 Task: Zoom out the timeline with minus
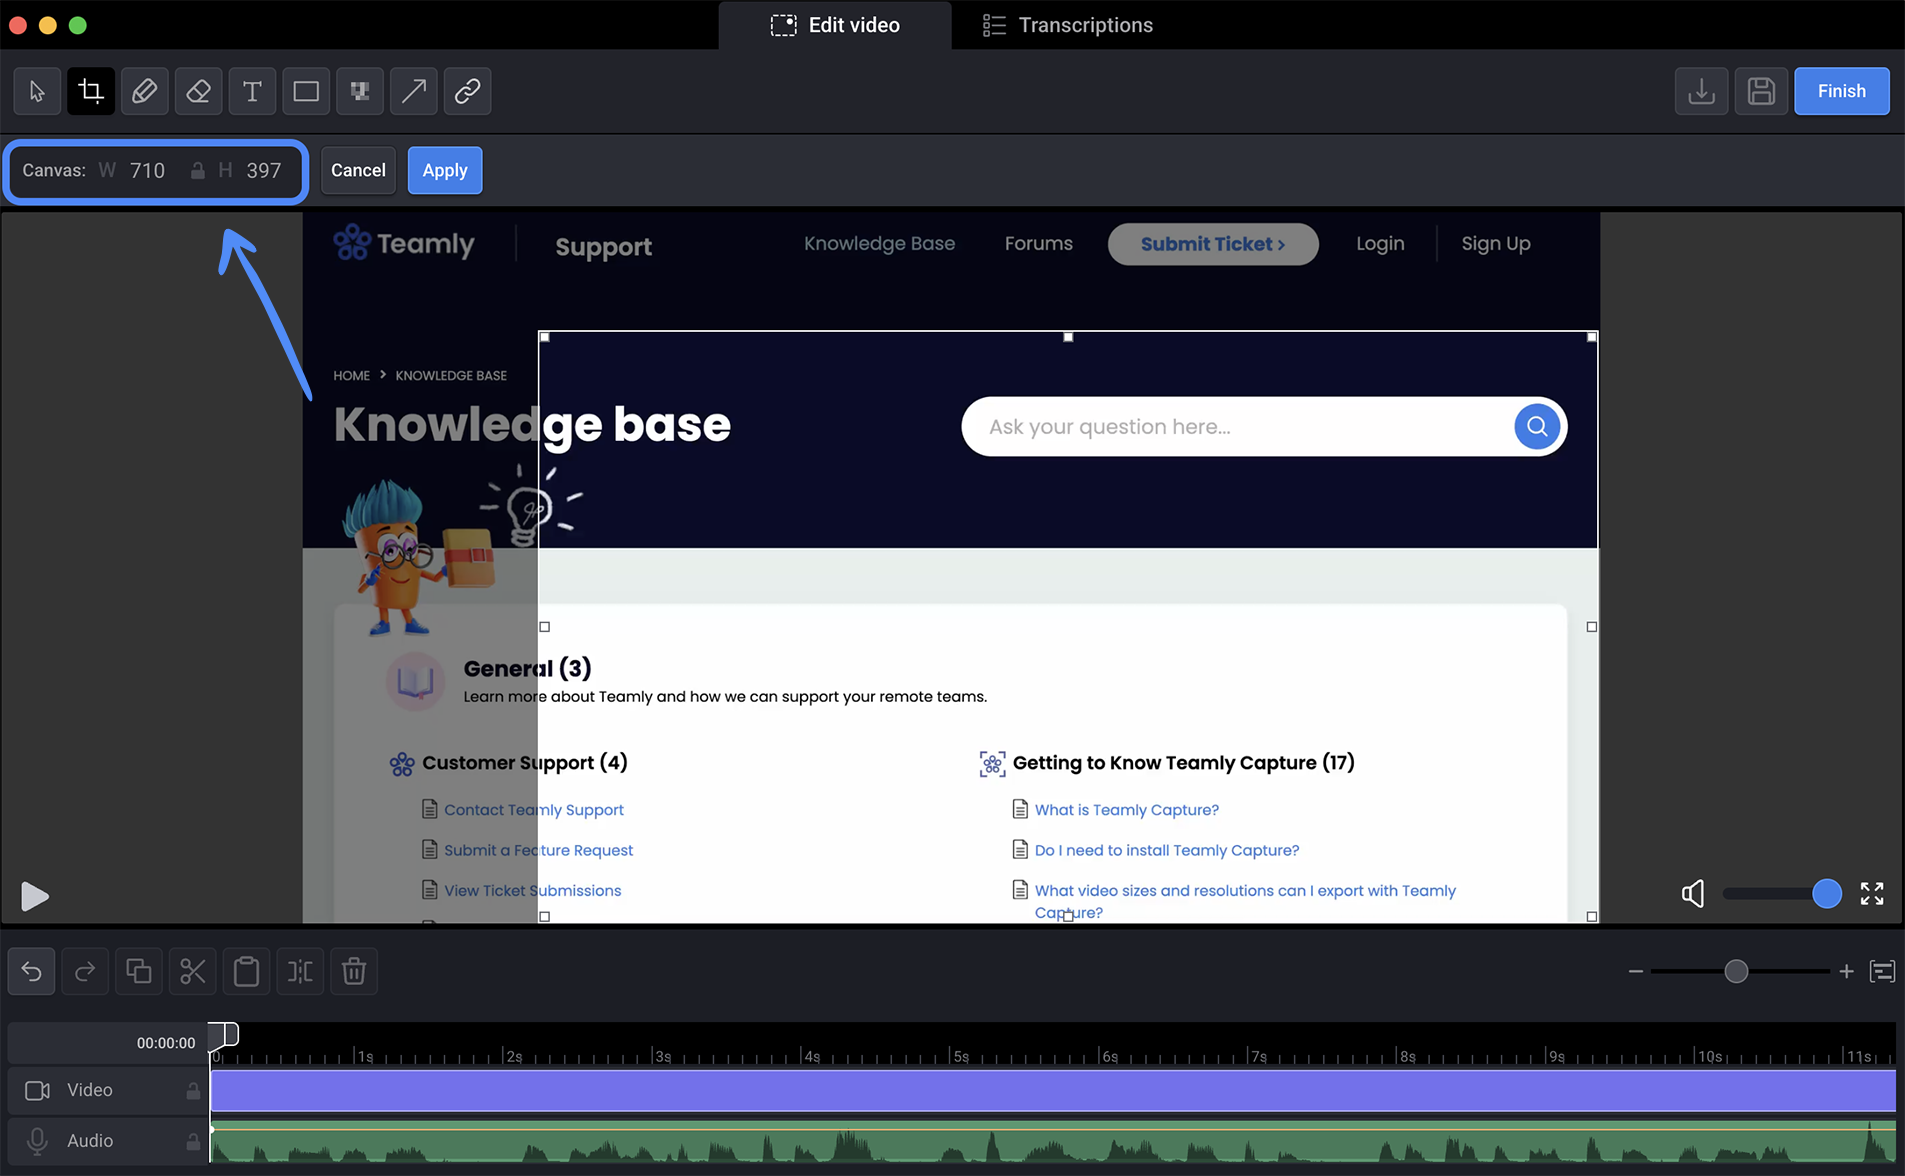[x=1636, y=971]
